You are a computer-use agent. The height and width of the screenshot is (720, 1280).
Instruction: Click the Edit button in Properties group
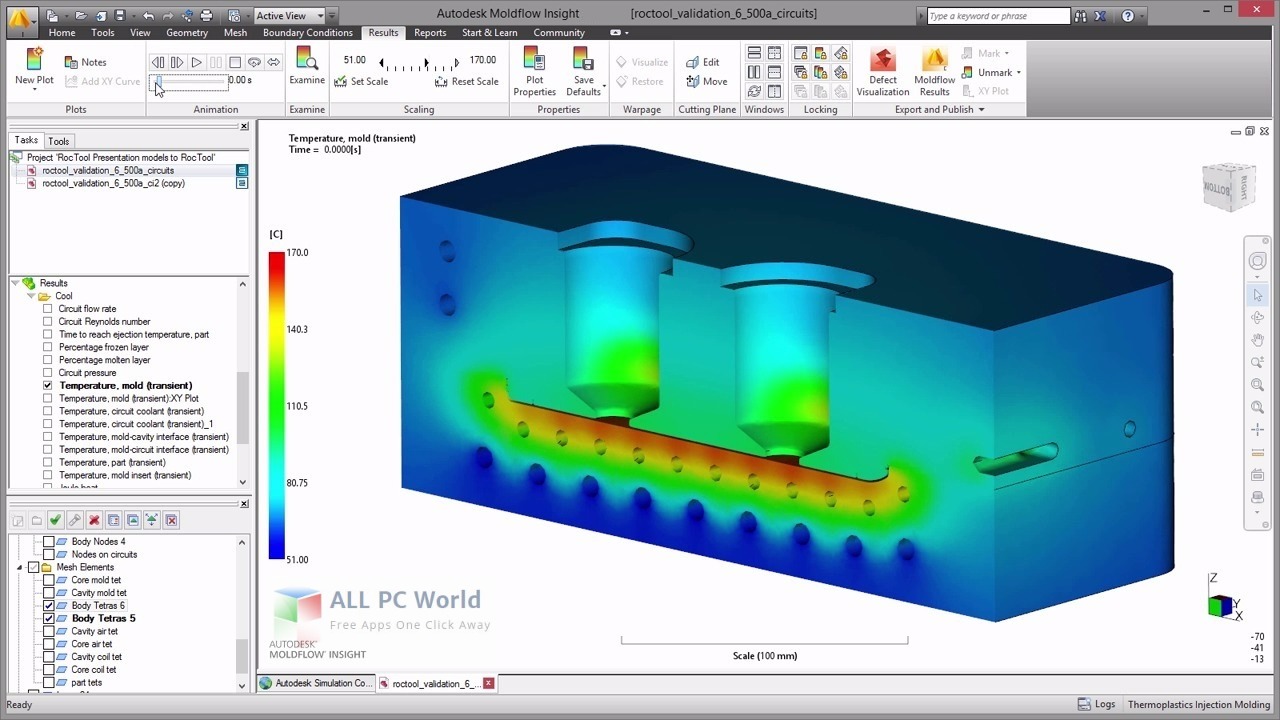click(x=704, y=61)
